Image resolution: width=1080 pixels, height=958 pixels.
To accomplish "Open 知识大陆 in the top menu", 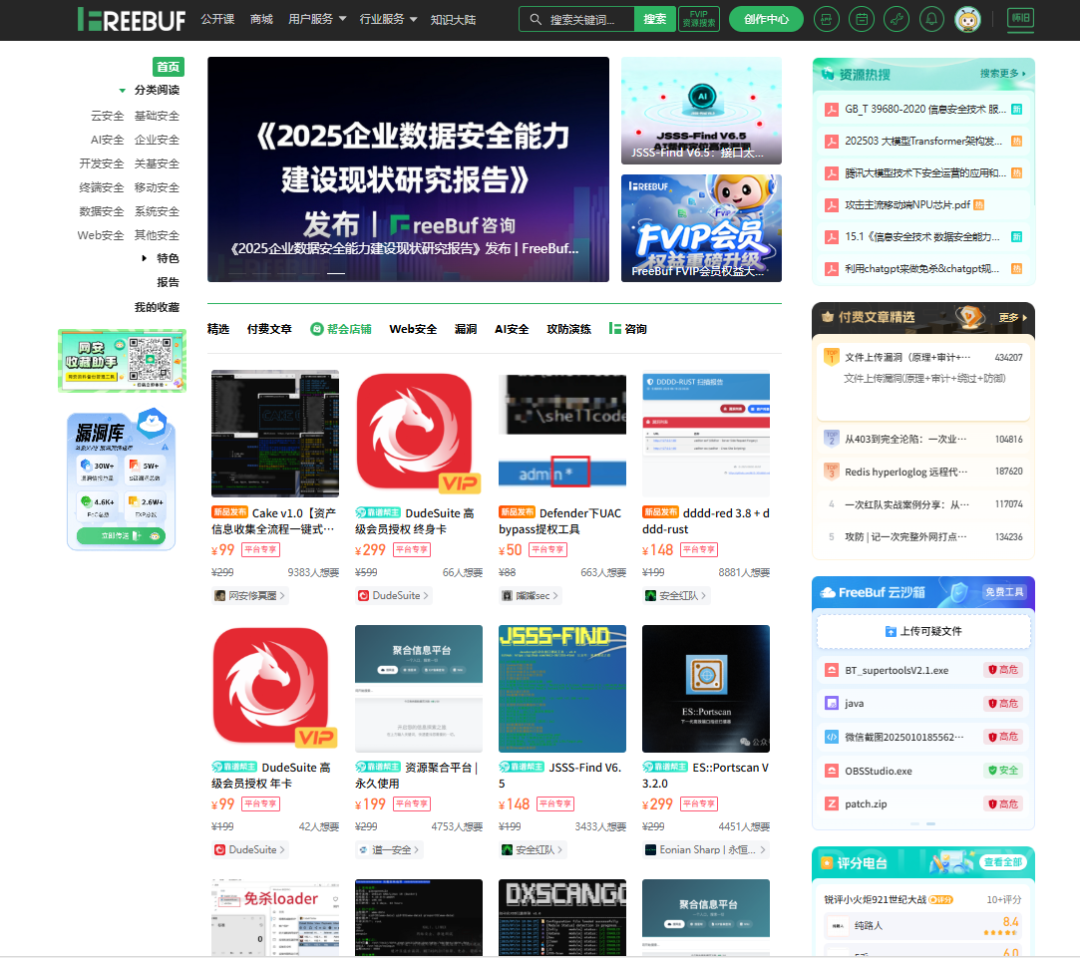I will point(453,19).
